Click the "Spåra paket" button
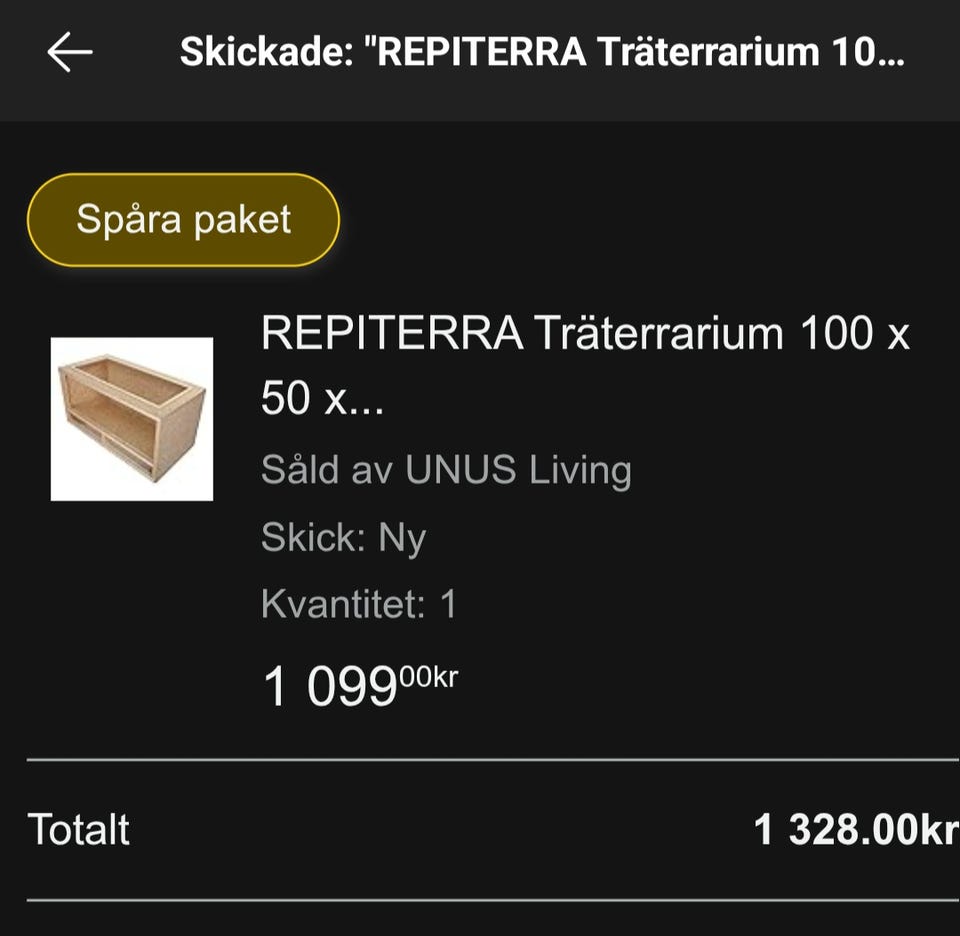This screenshot has width=960, height=936. pos(183,220)
